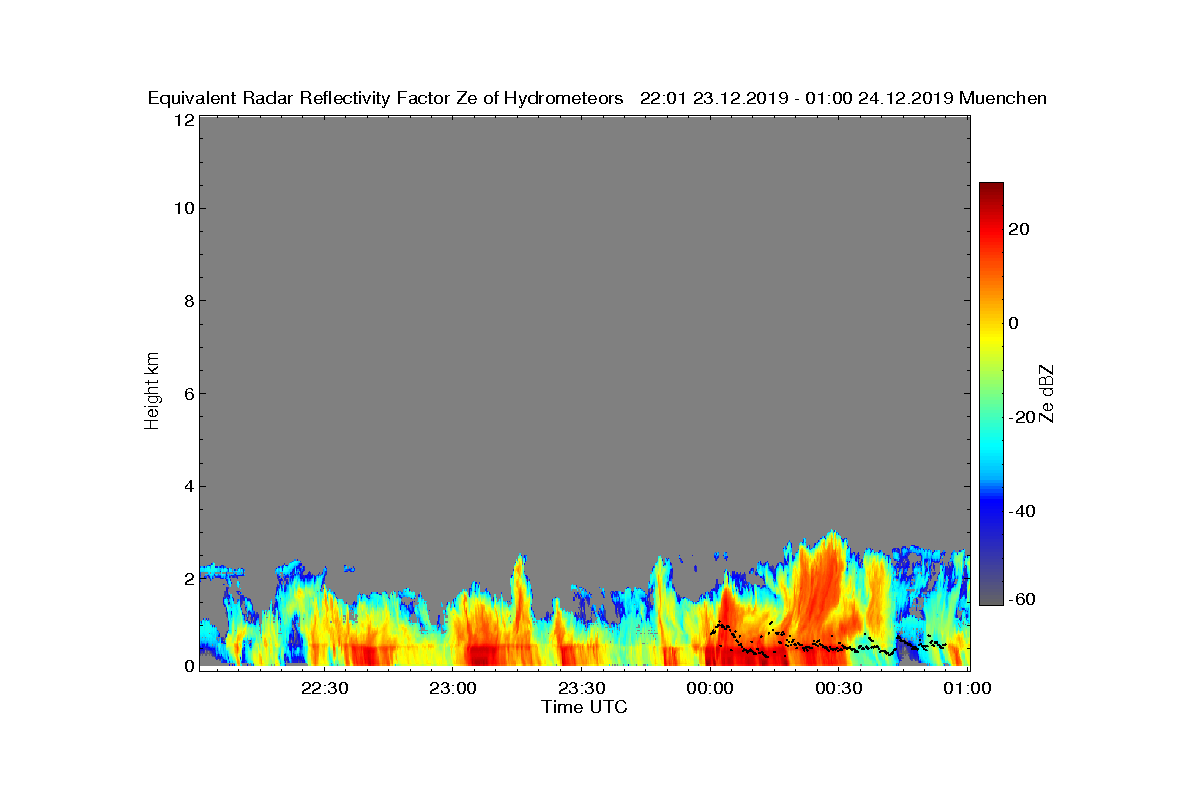
Task: Click height axis label "12"
Action: coord(183,120)
